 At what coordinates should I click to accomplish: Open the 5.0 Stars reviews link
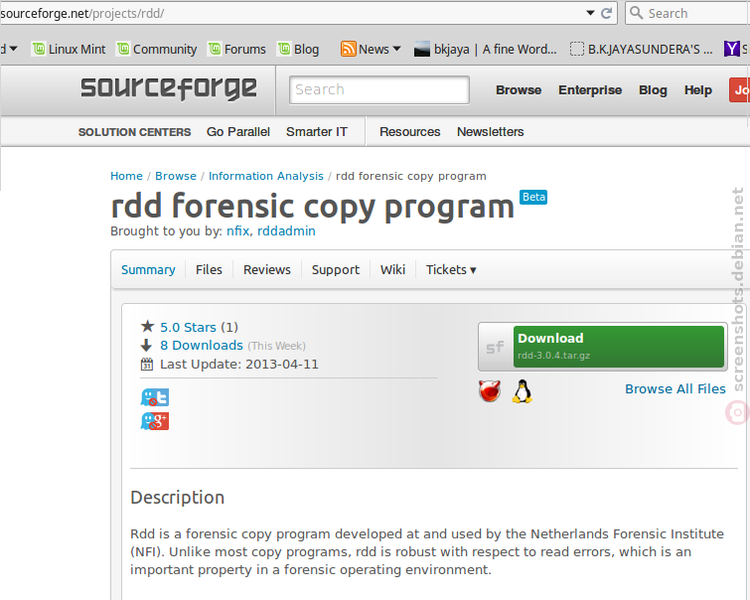pos(188,327)
